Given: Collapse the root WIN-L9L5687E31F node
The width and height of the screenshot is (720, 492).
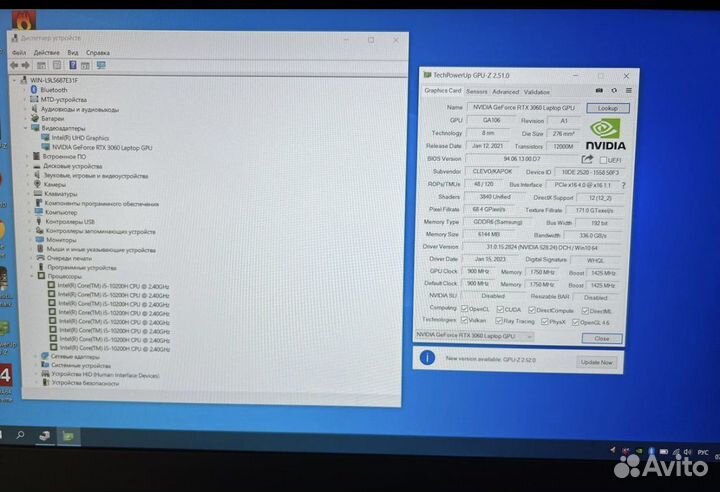Looking at the screenshot, I should [15, 80].
